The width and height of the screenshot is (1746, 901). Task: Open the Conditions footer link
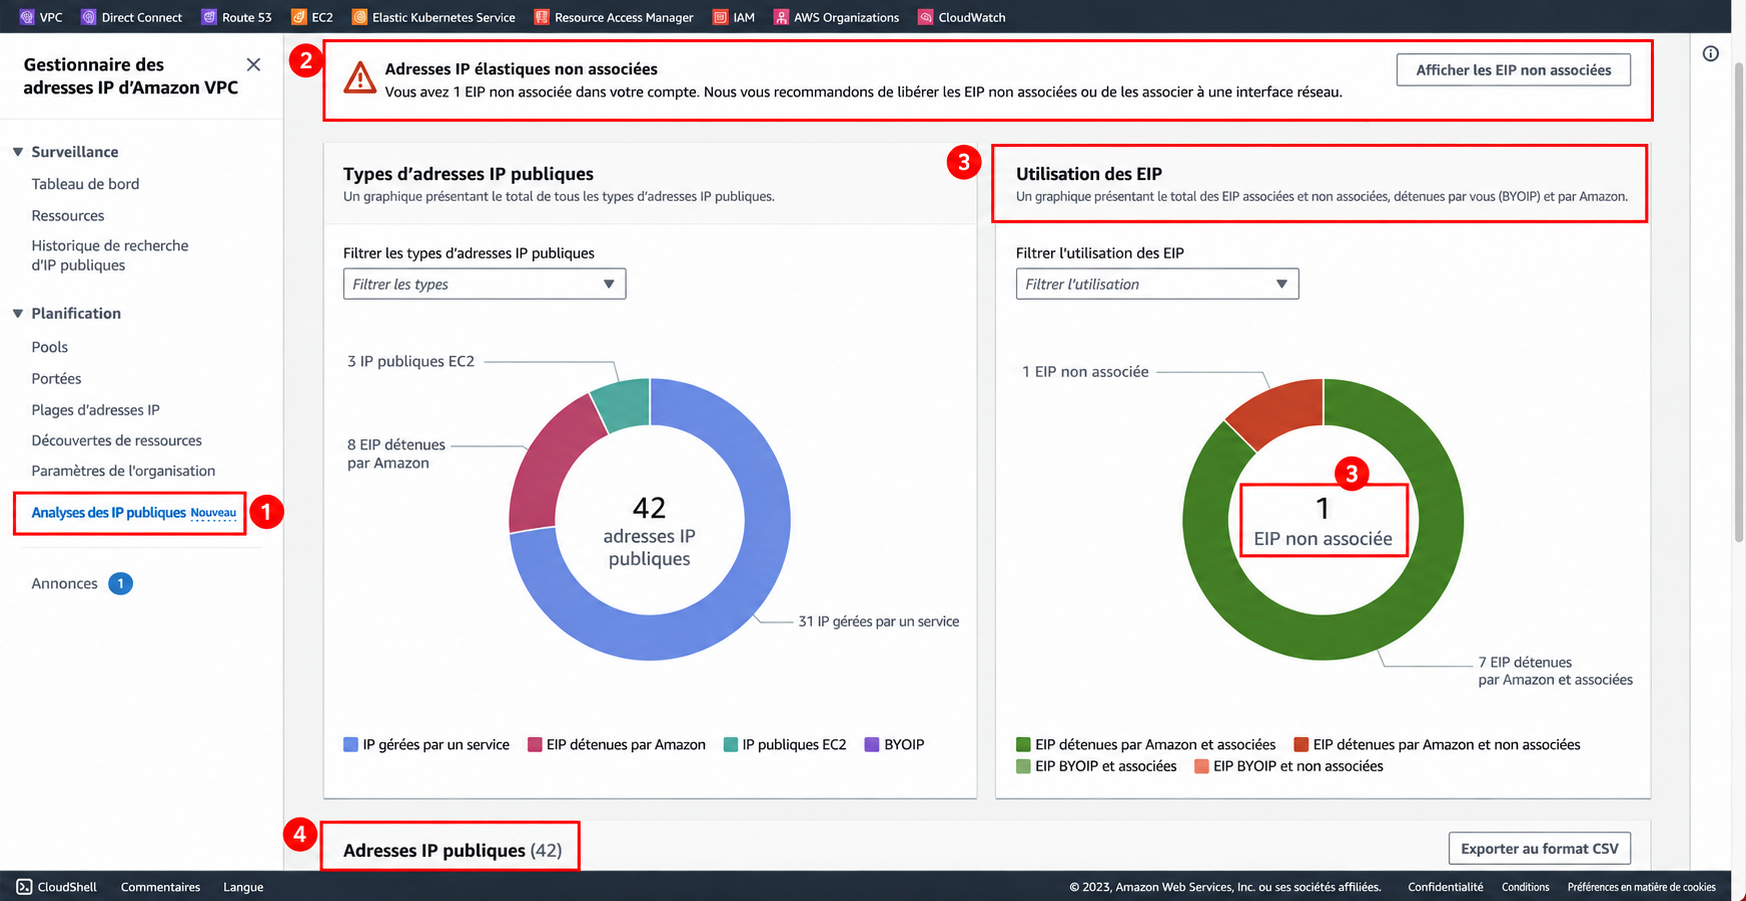tap(1525, 887)
